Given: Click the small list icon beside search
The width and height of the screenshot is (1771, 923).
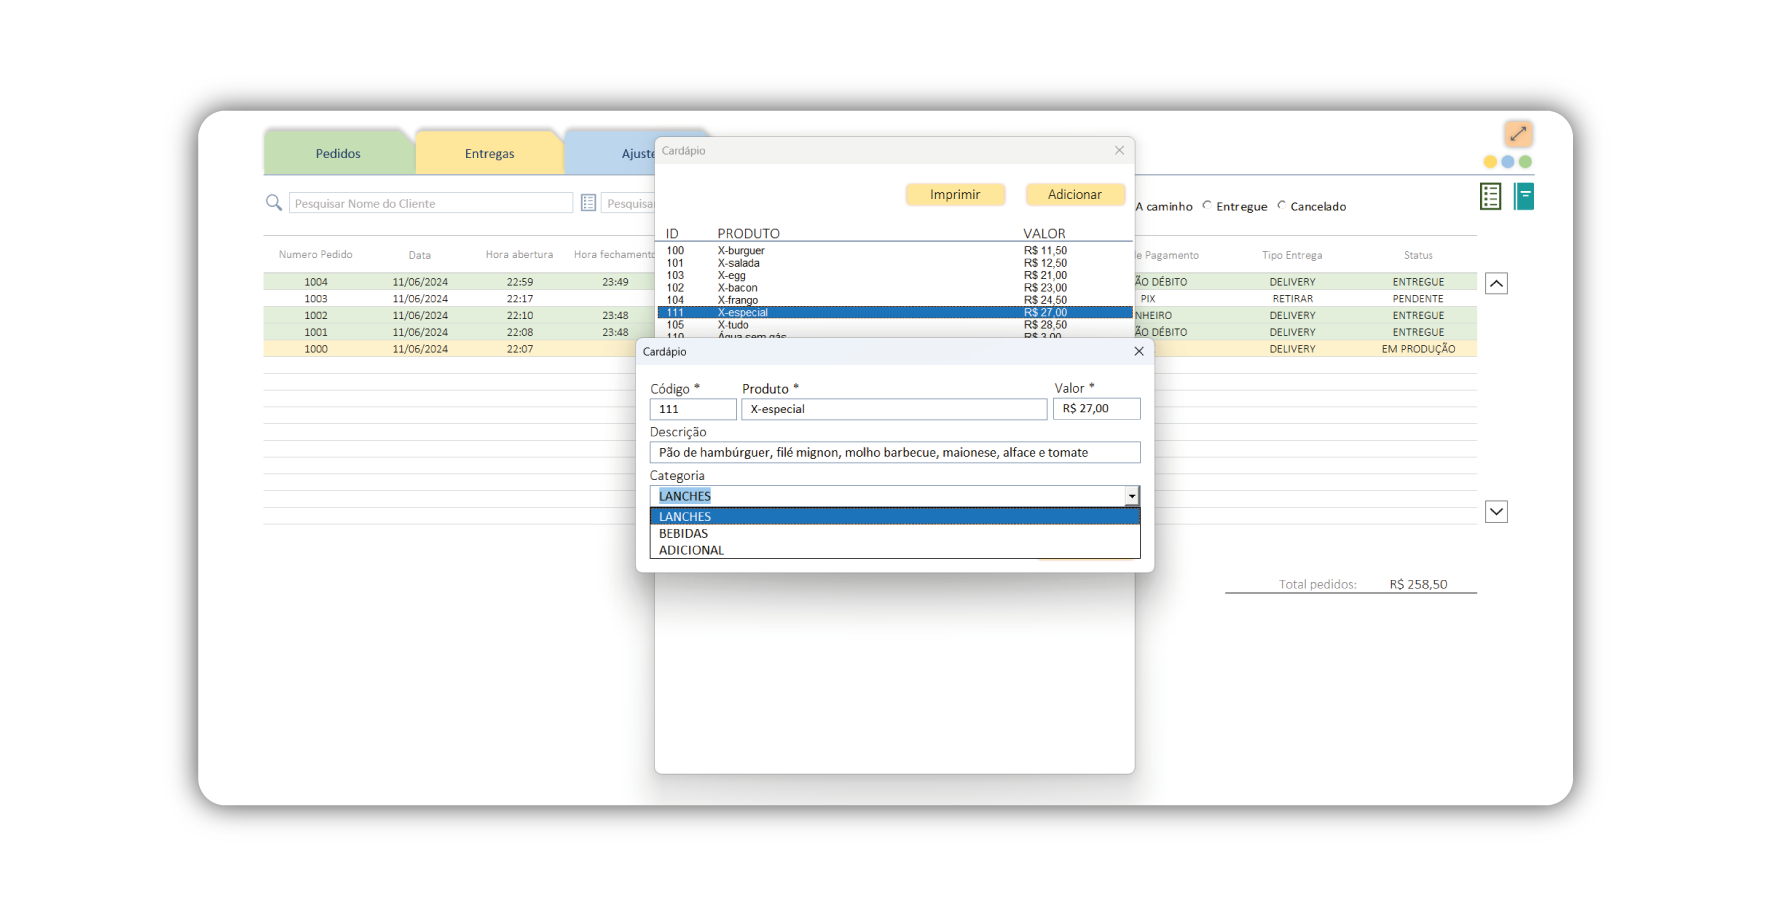Looking at the screenshot, I should click(589, 203).
